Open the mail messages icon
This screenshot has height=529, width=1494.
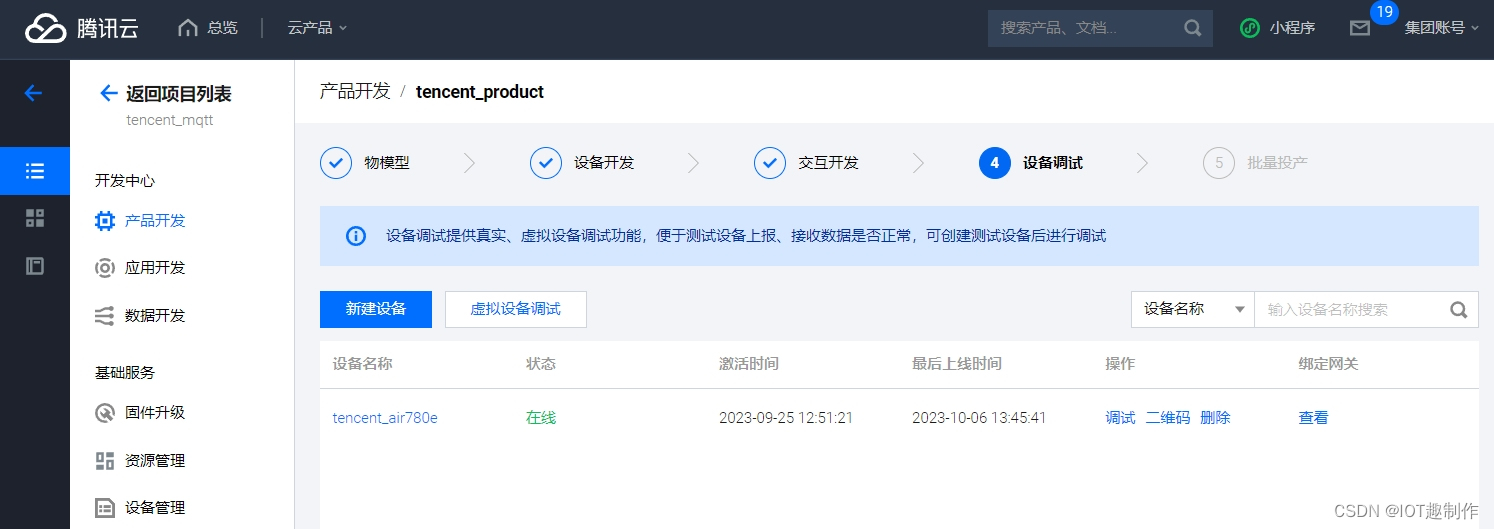tap(1360, 28)
